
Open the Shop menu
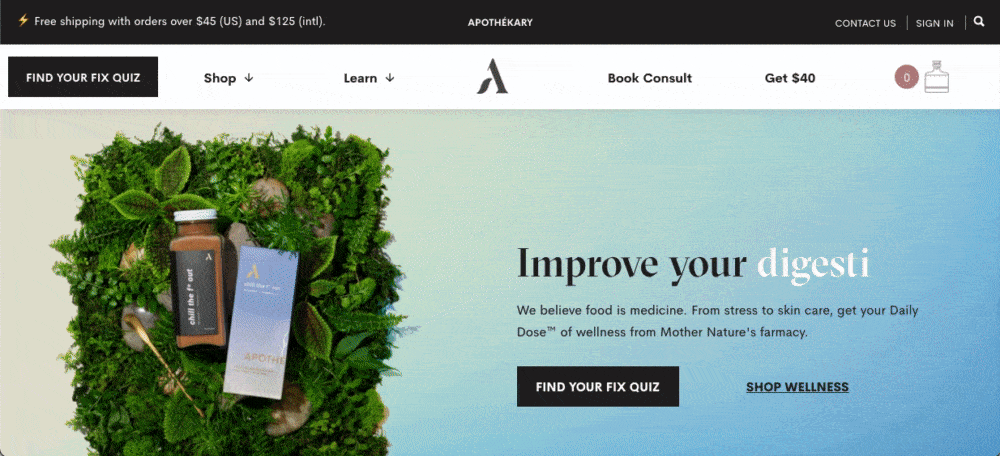pyautogui.click(x=228, y=78)
